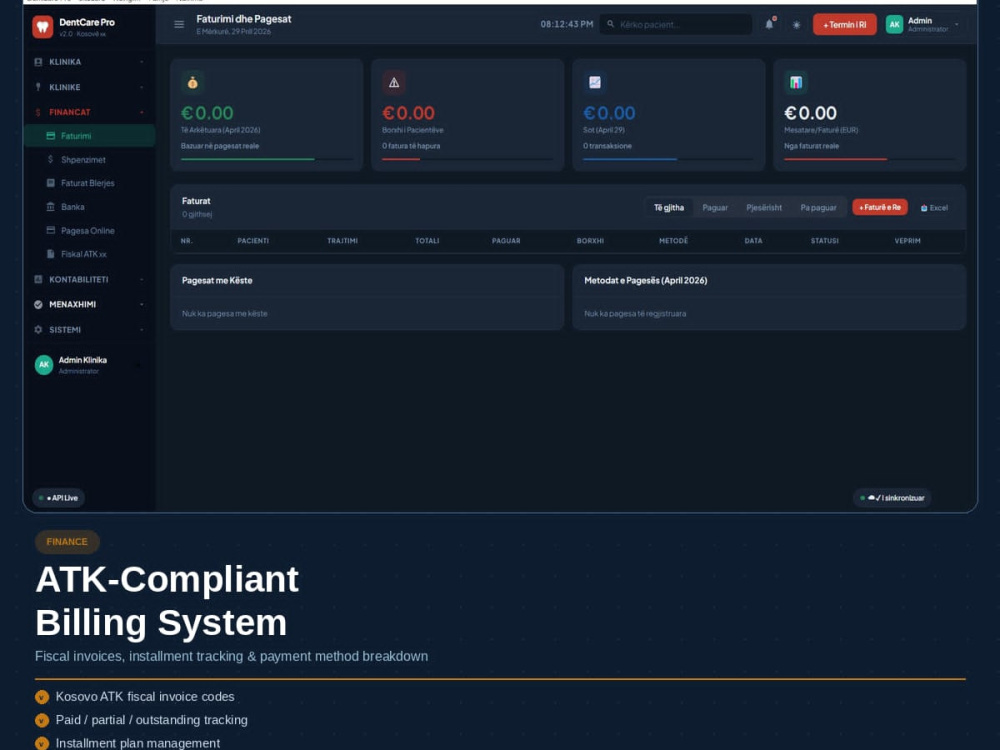Click the + Faturë e Re button
The image size is (1000, 750).
point(879,207)
